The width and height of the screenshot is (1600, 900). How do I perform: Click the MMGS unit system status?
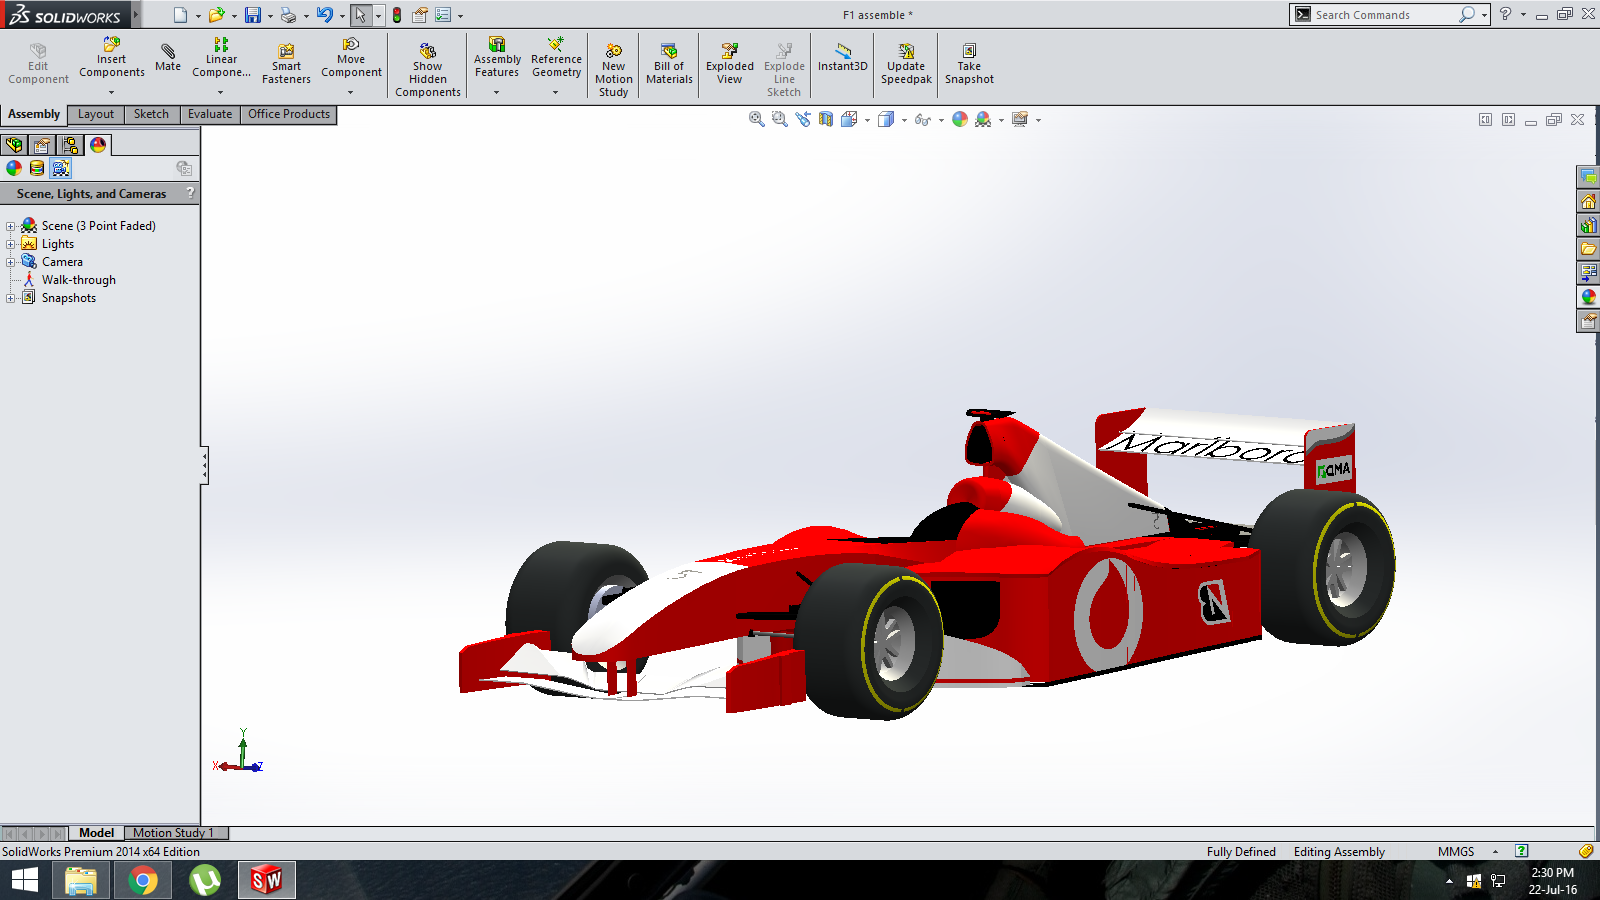click(1456, 852)
